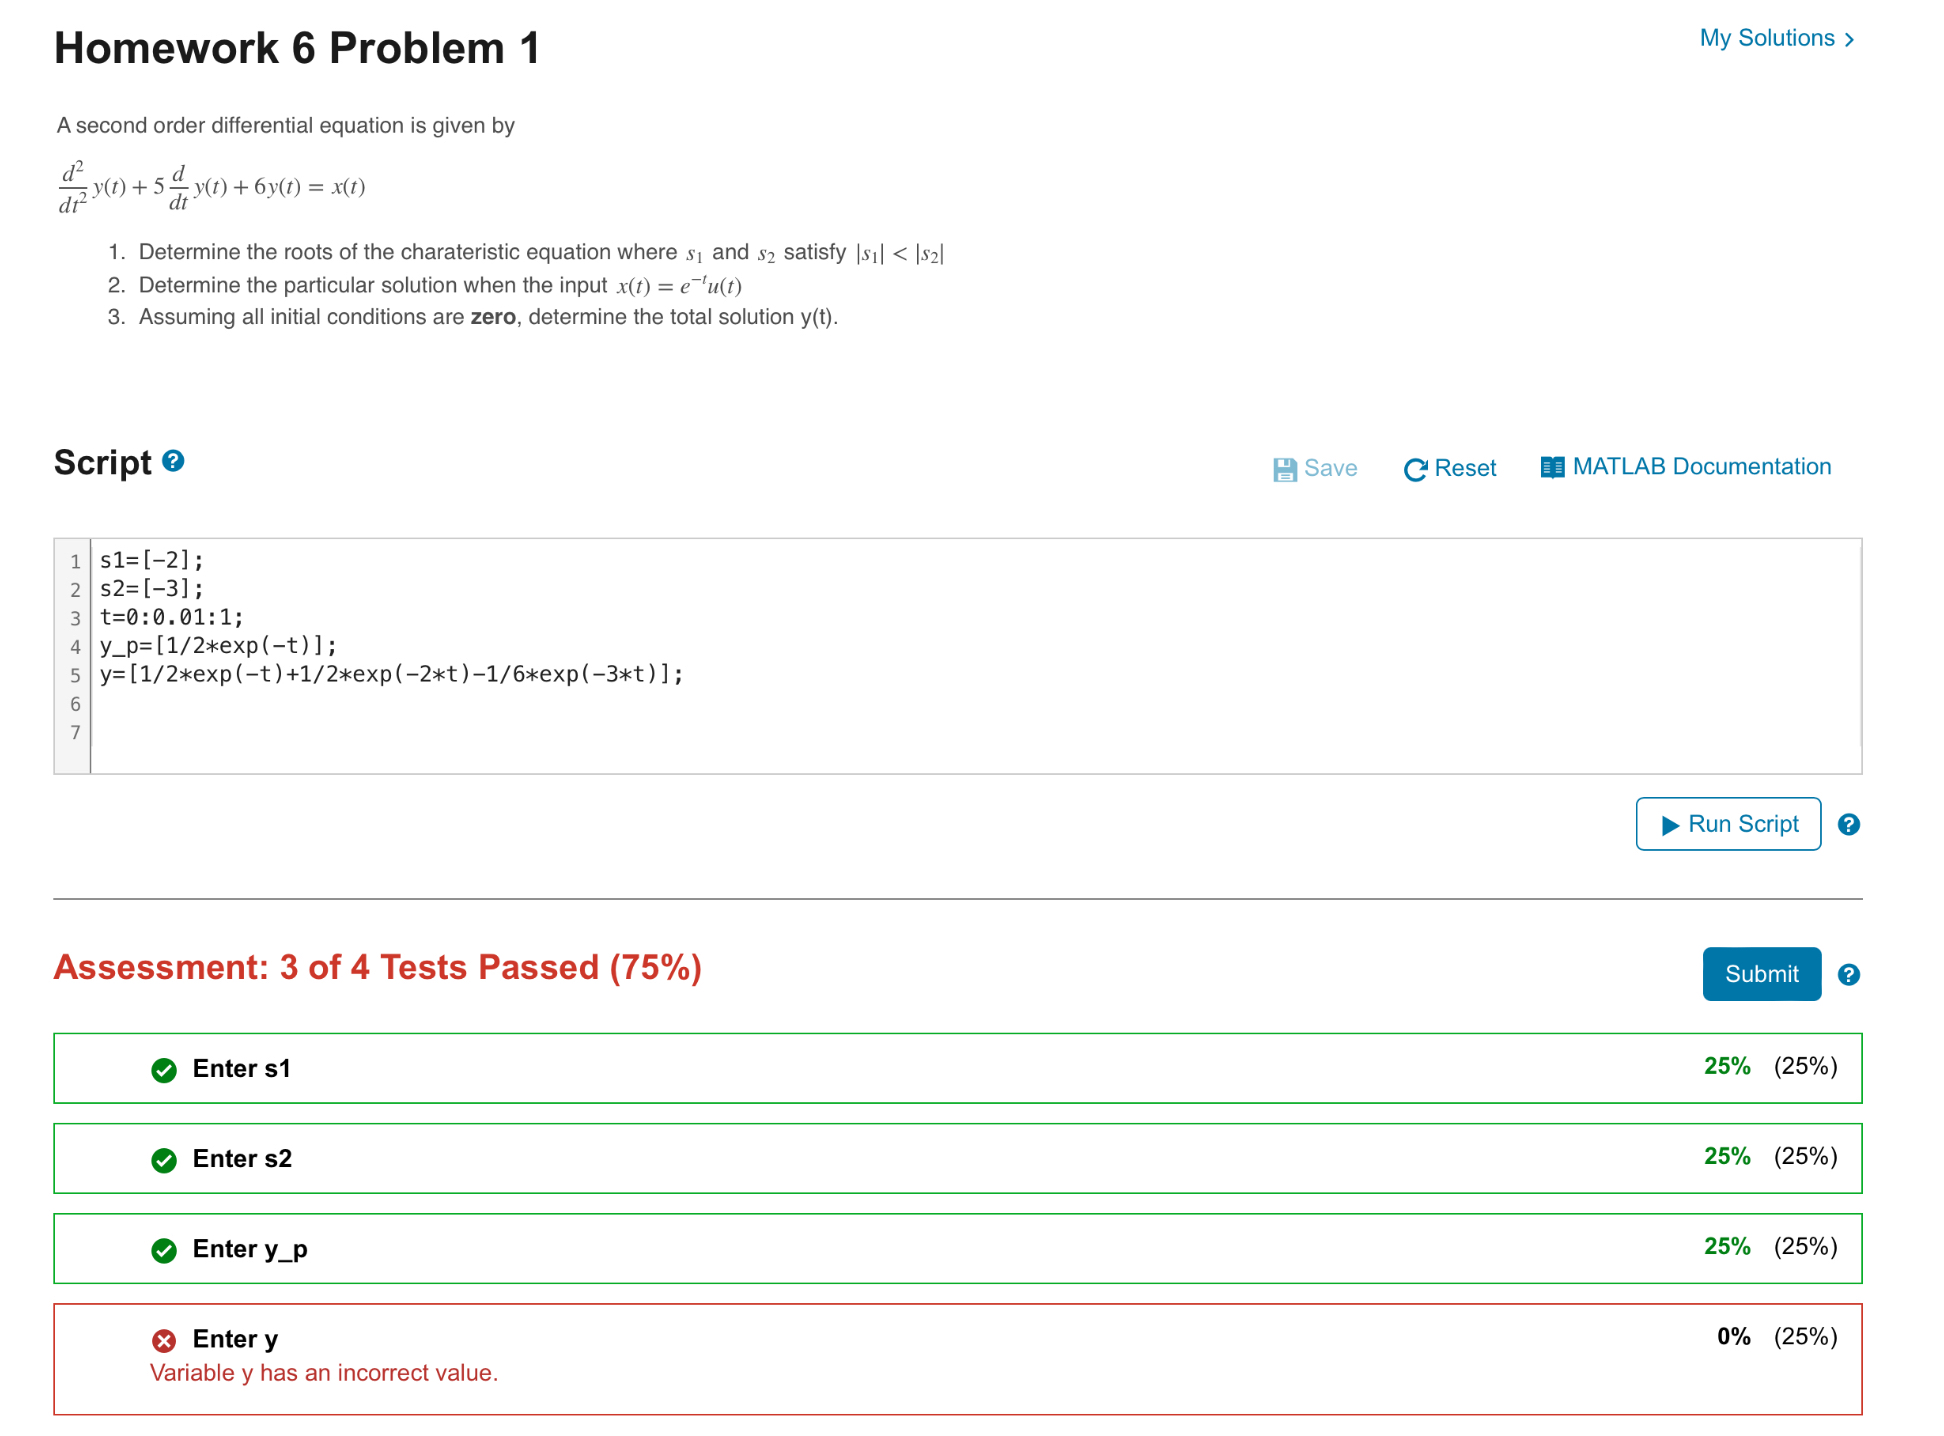Click the help icon beside Run Script

tap(1849, 824)
